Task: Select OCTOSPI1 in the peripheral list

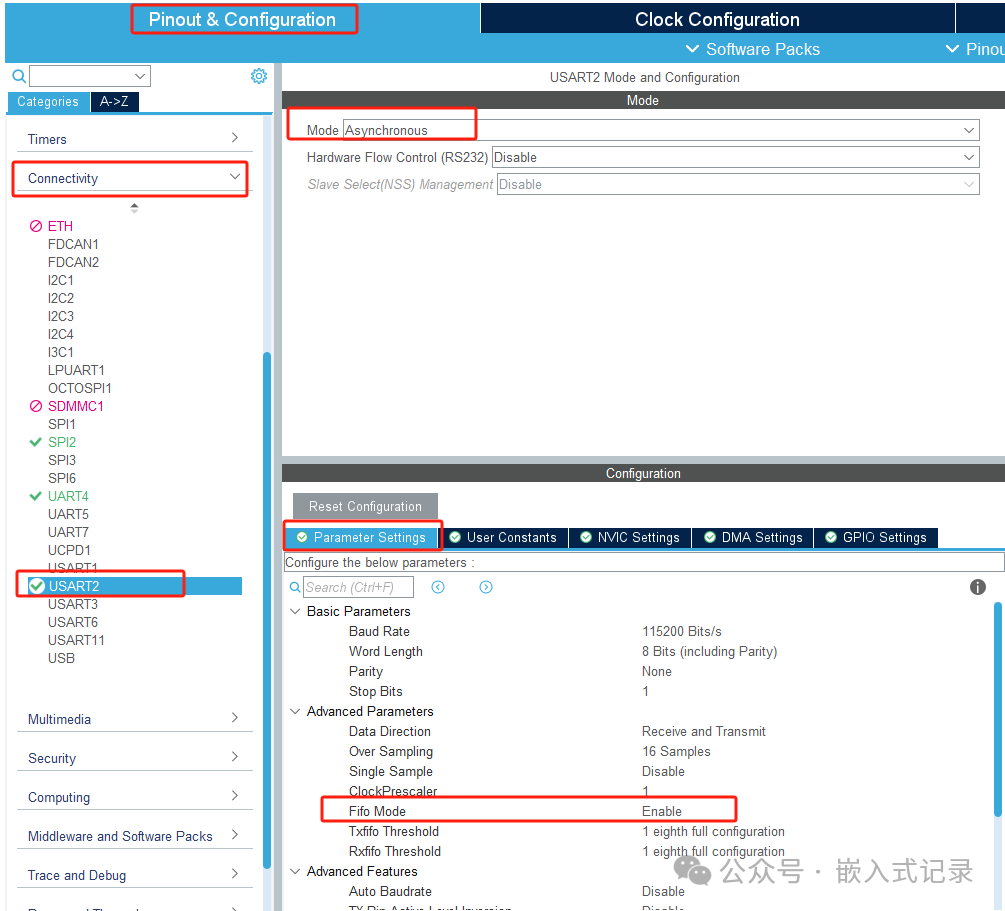Action: pyautogui.click(x=79, y=389)
